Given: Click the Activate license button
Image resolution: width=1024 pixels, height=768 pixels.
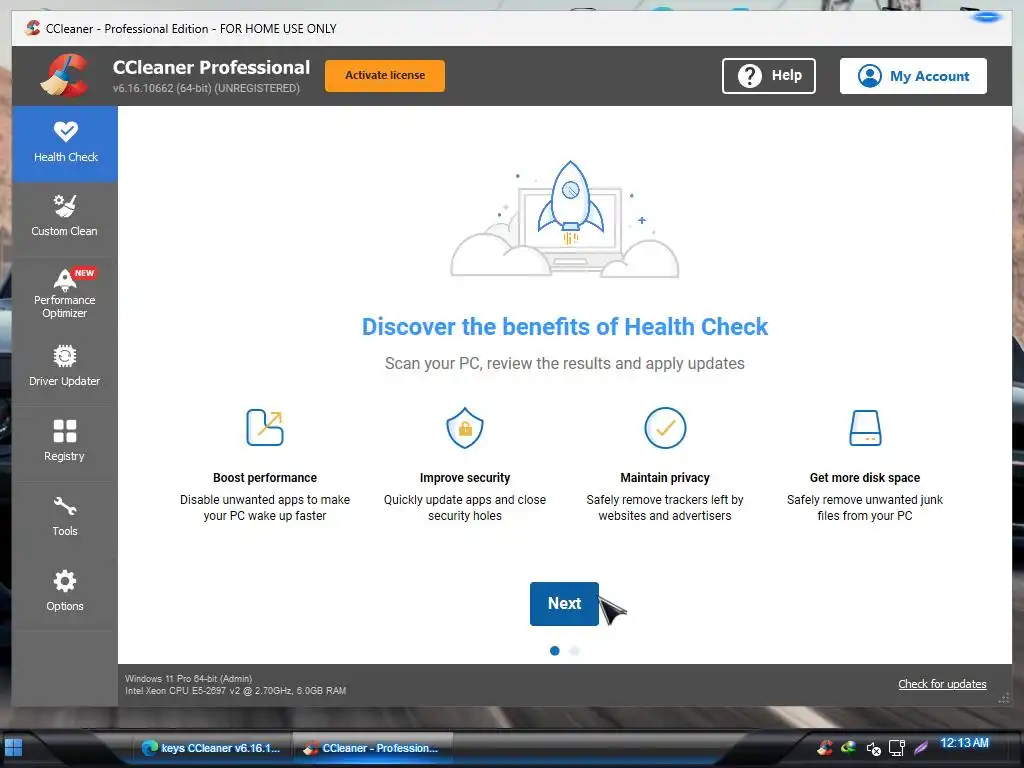Looking at the screenshot, I should pos(385,76).
